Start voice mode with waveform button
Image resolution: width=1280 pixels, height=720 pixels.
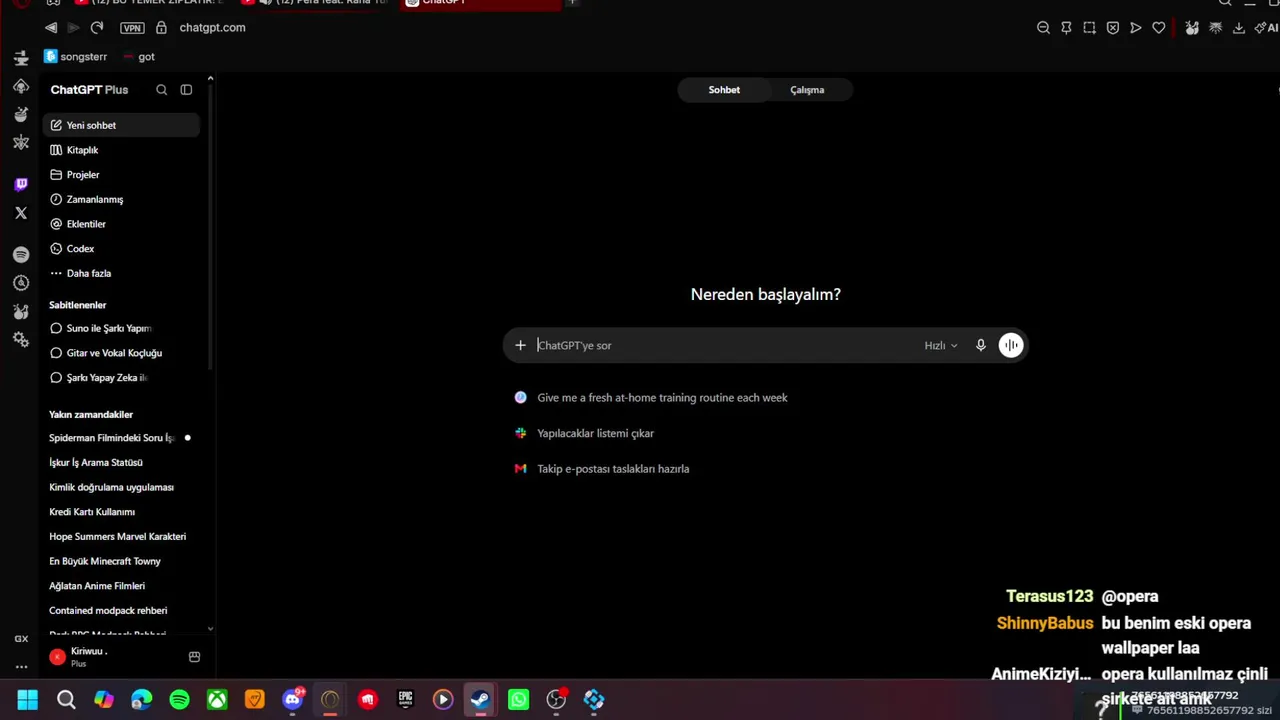pos(1011,345)
